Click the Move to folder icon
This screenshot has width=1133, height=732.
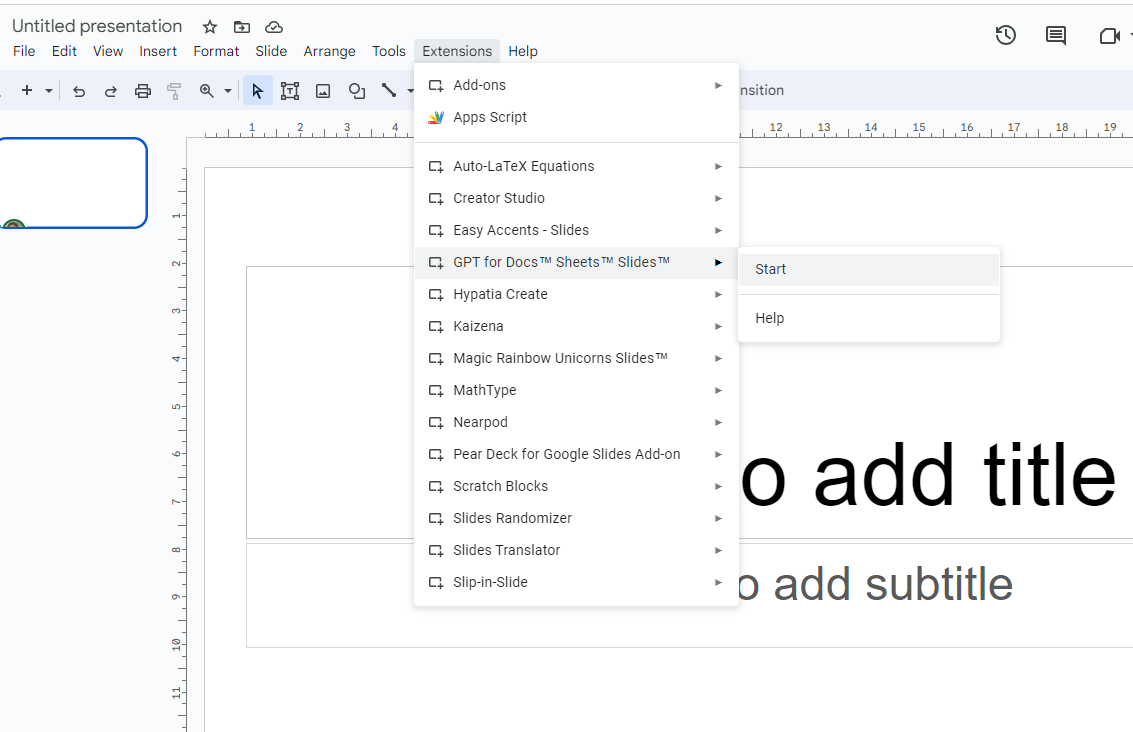[x=242, y=27]
